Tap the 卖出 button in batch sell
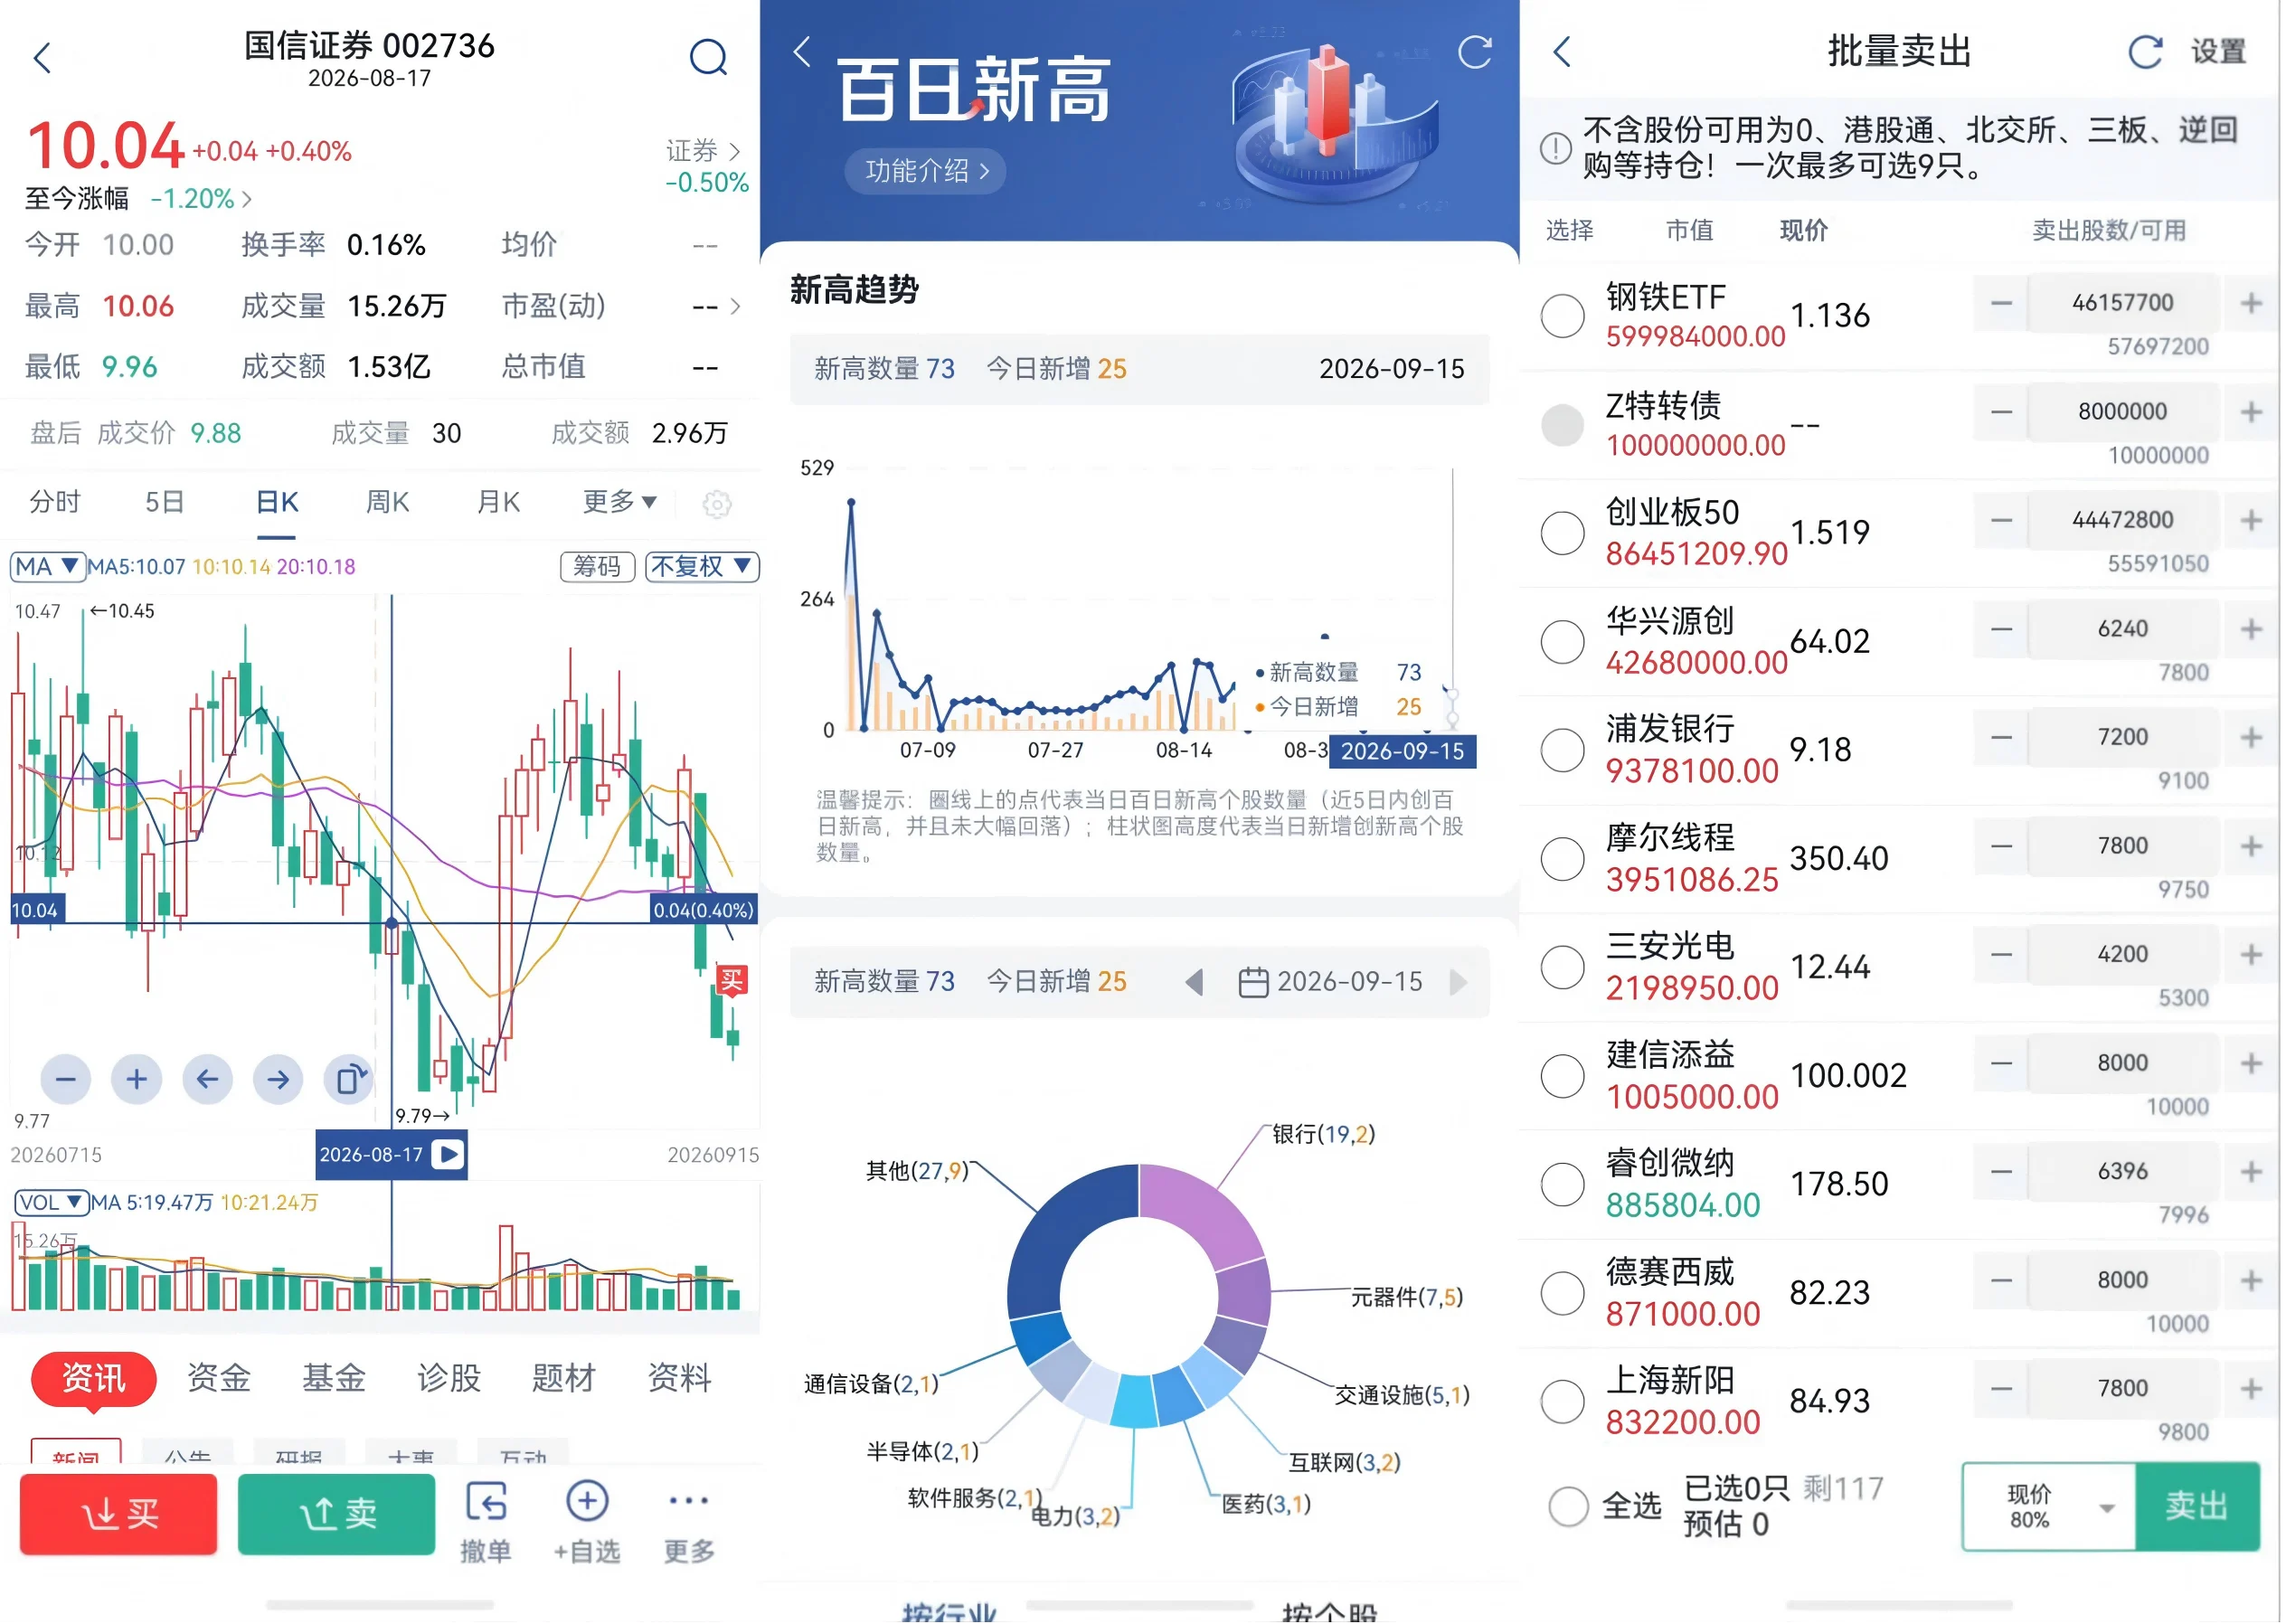Image resolution: width=2286 pixels, height=1624 pixels. 2197,1507
